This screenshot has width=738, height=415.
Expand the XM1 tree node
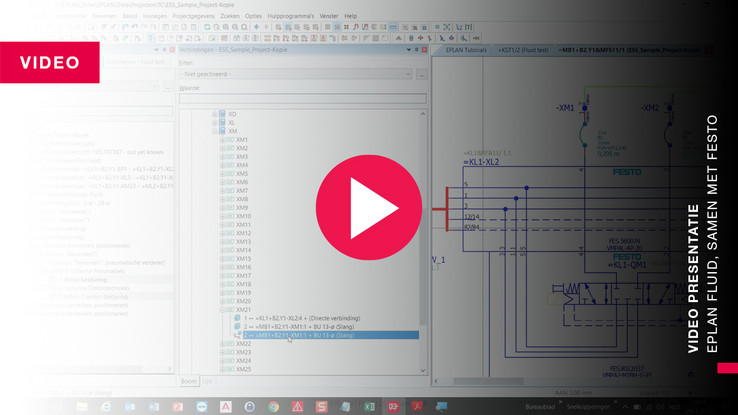222,140
